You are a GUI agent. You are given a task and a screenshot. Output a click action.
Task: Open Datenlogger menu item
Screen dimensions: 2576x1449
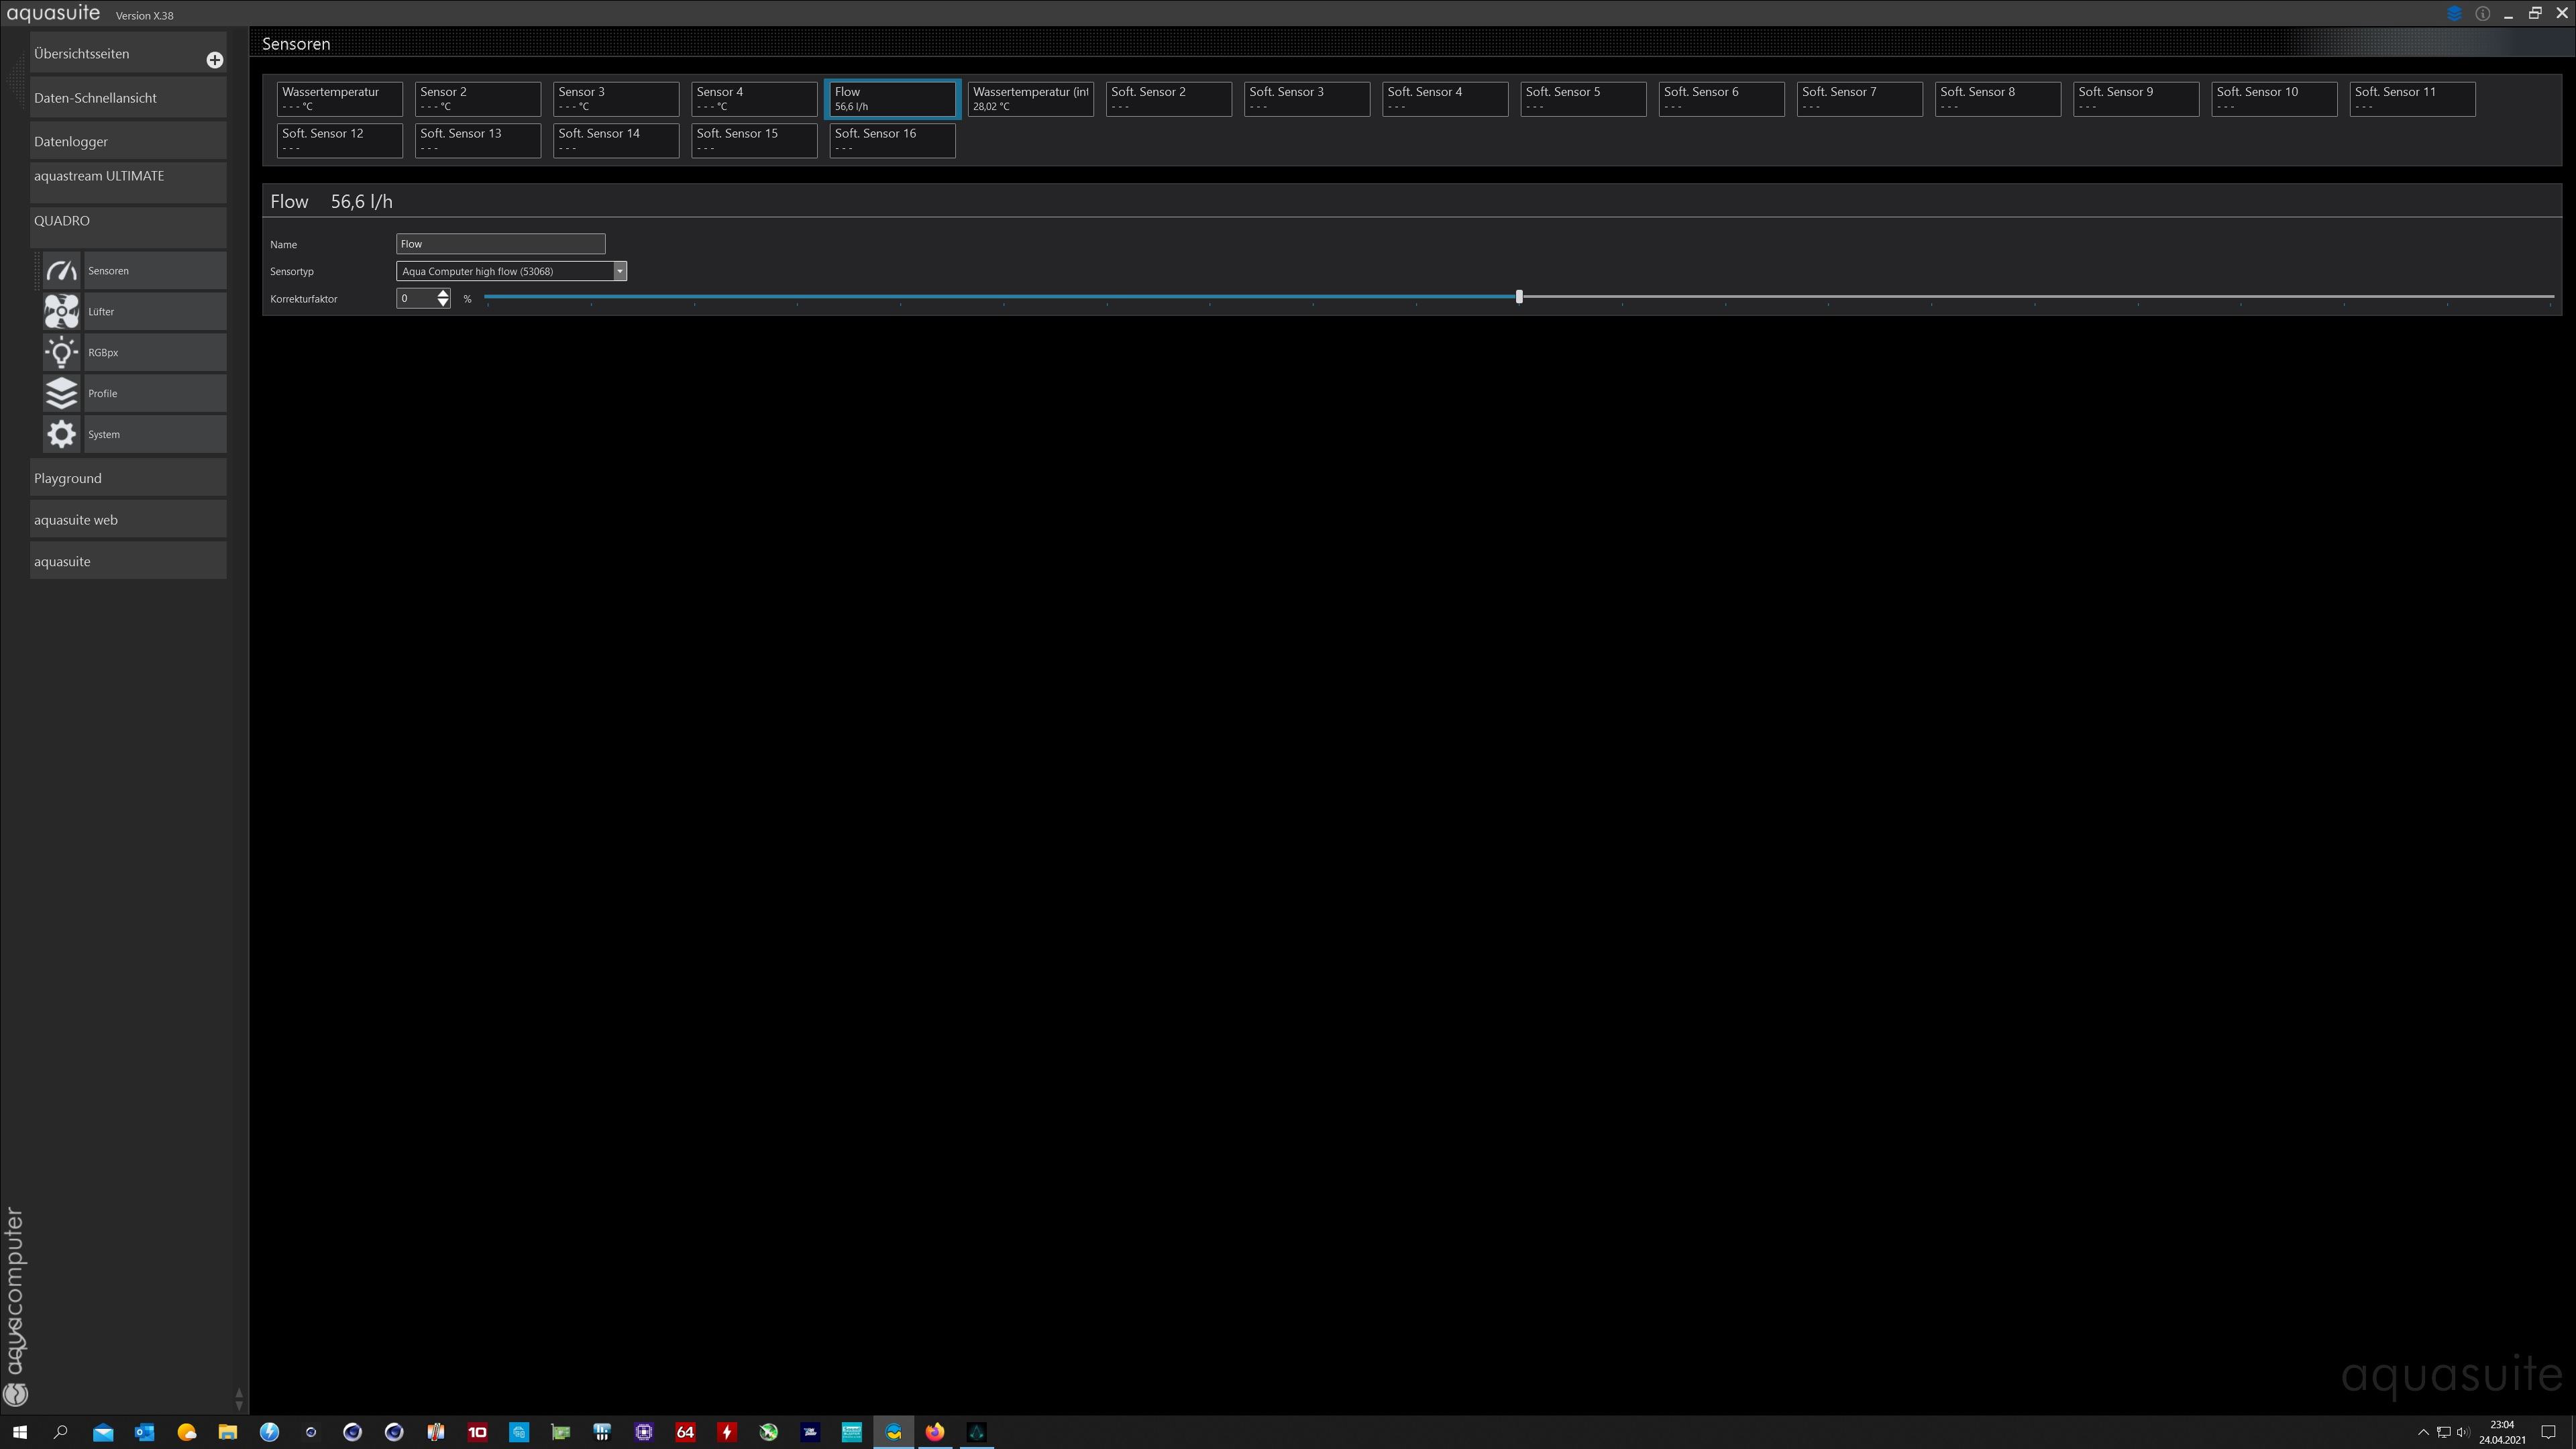pos(128,142)
